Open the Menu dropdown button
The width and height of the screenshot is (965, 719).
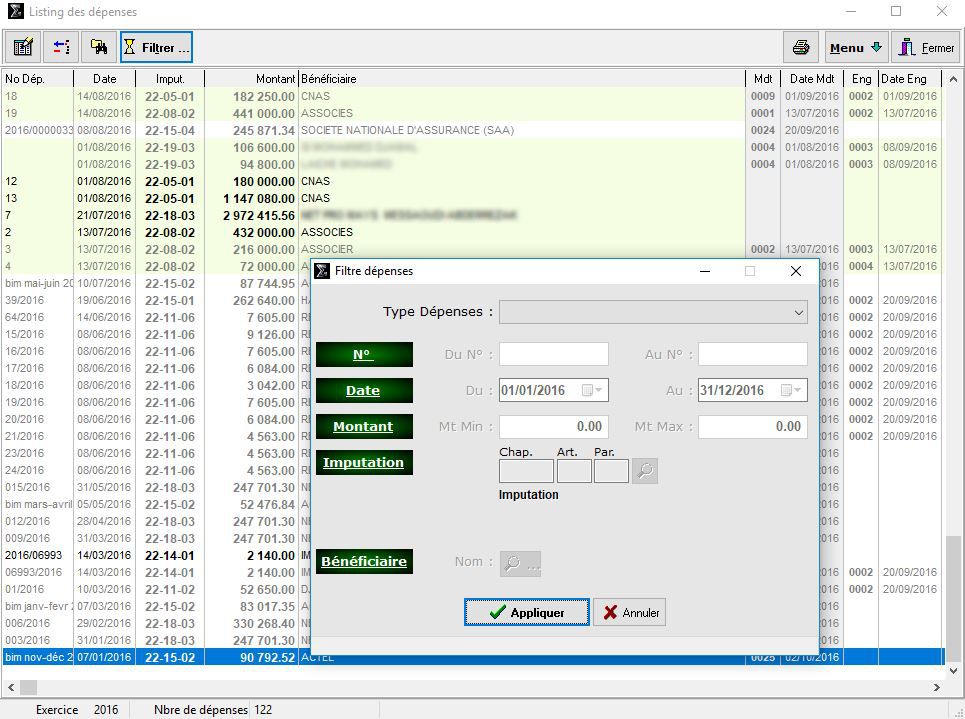click(x=856, y=47)
